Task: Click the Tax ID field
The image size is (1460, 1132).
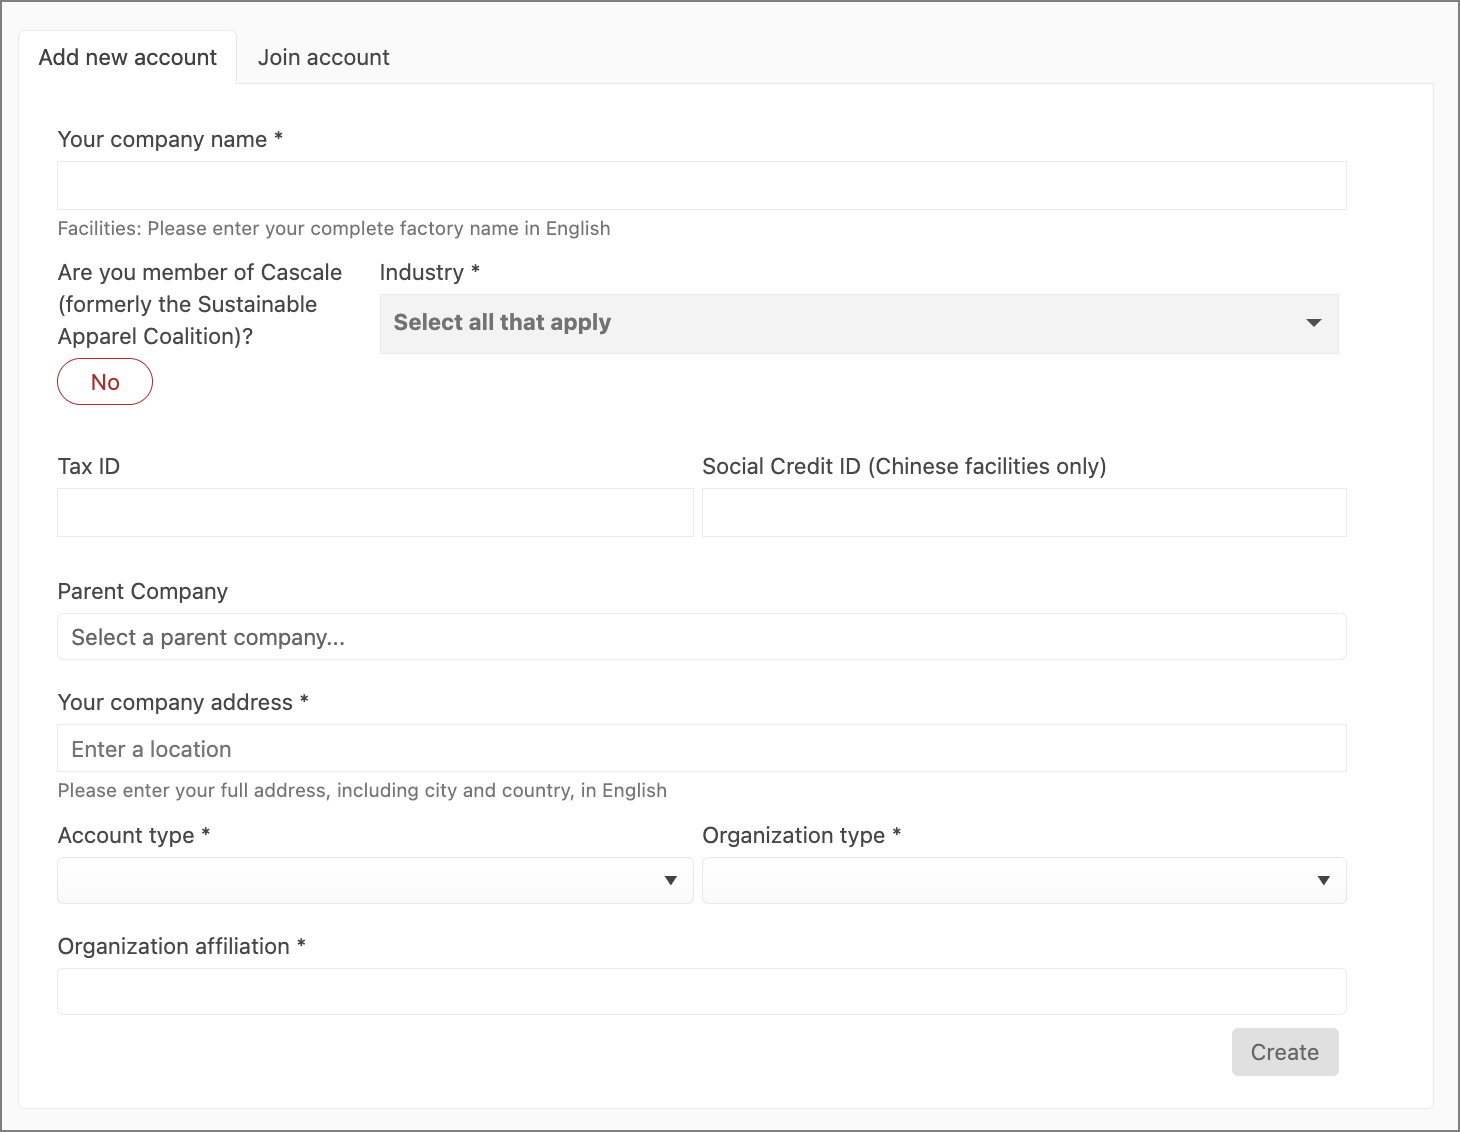Action: point(375,512)
